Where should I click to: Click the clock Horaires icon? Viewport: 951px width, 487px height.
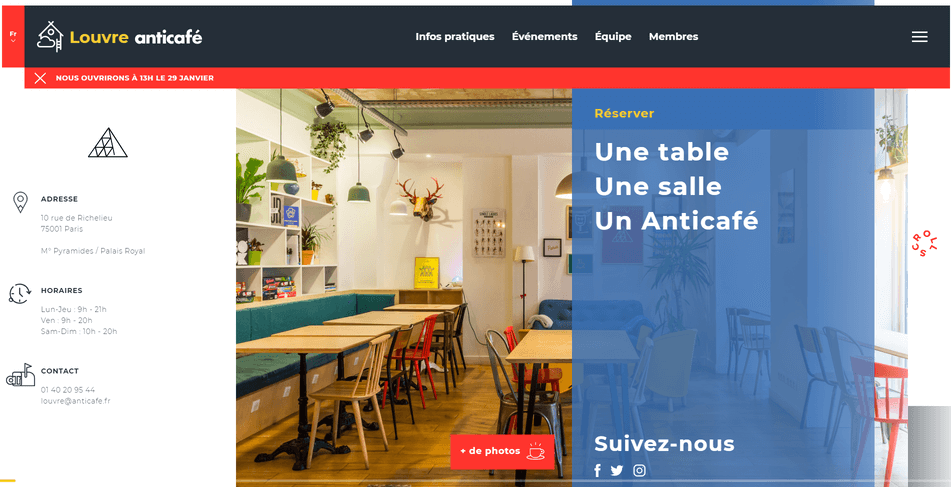19,294
